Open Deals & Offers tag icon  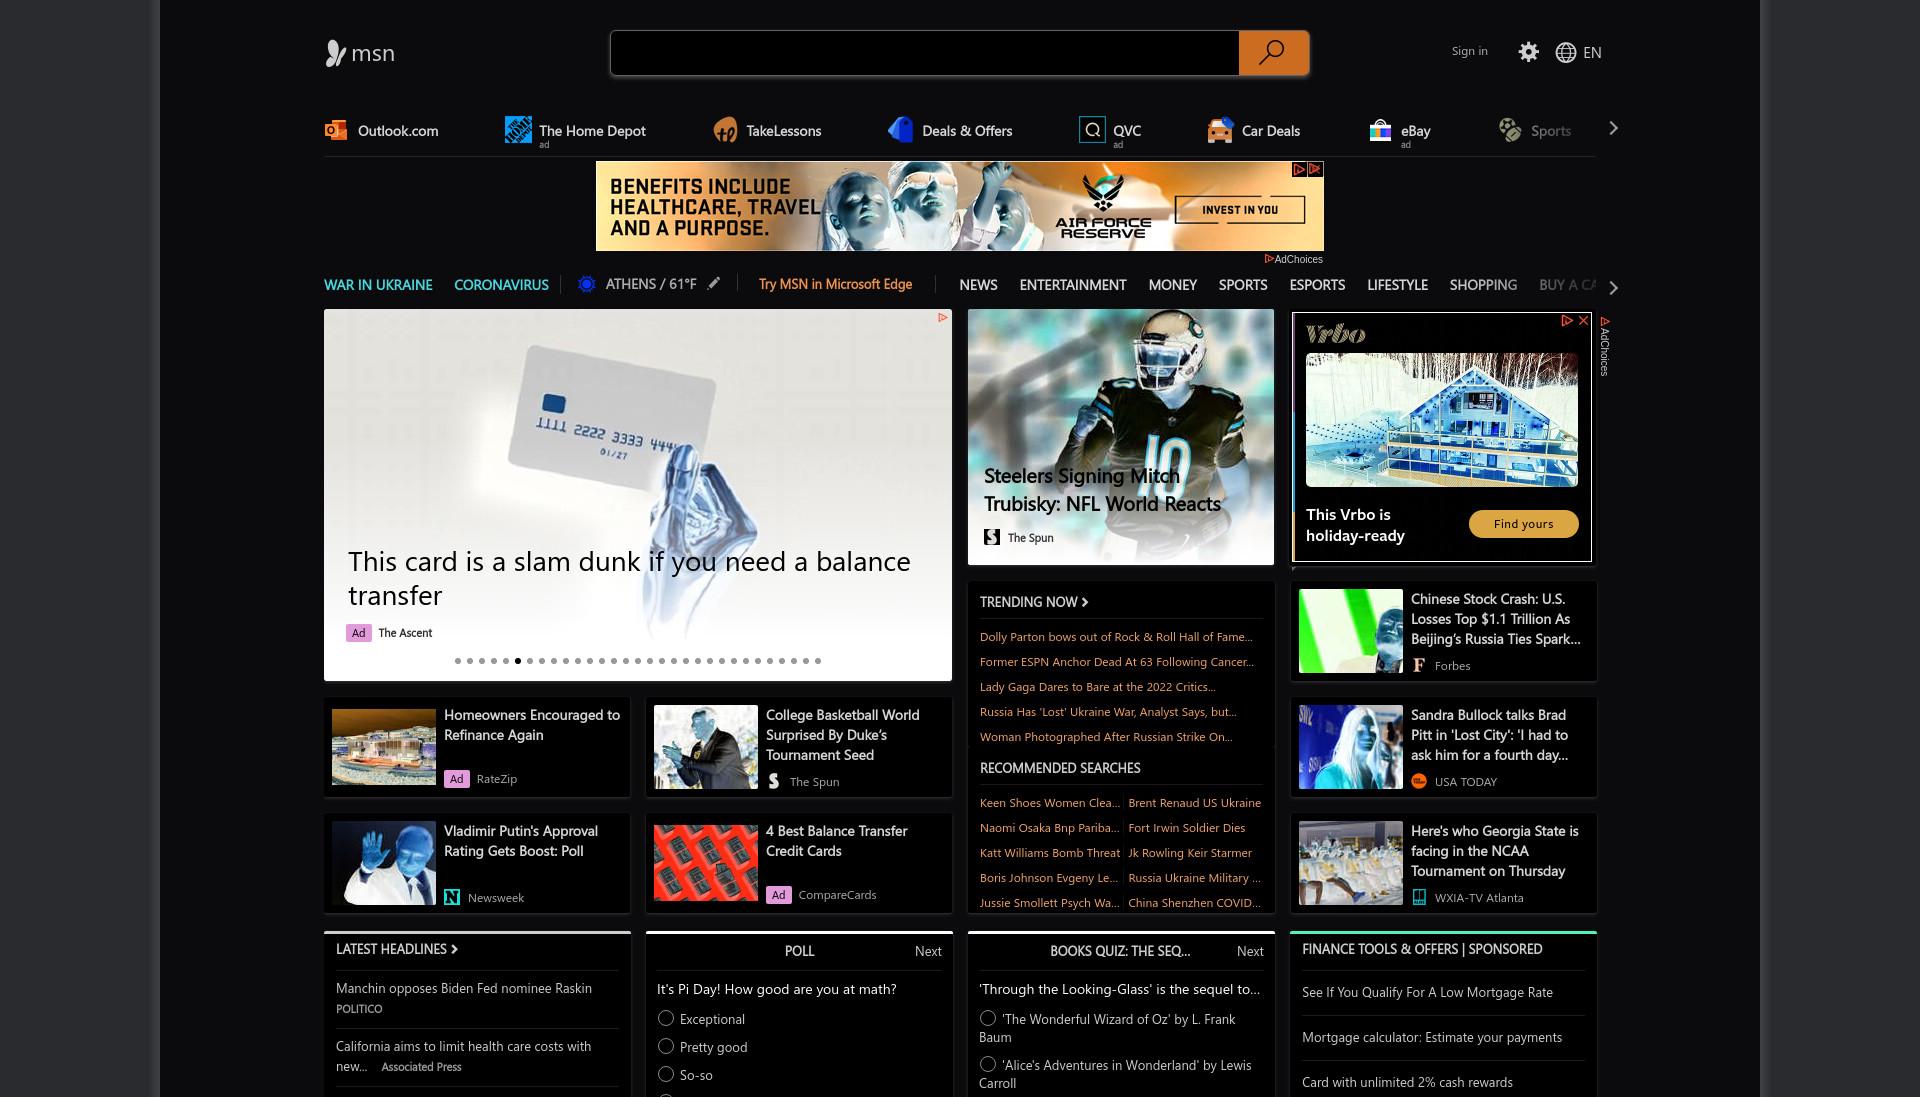coord(900,130)
